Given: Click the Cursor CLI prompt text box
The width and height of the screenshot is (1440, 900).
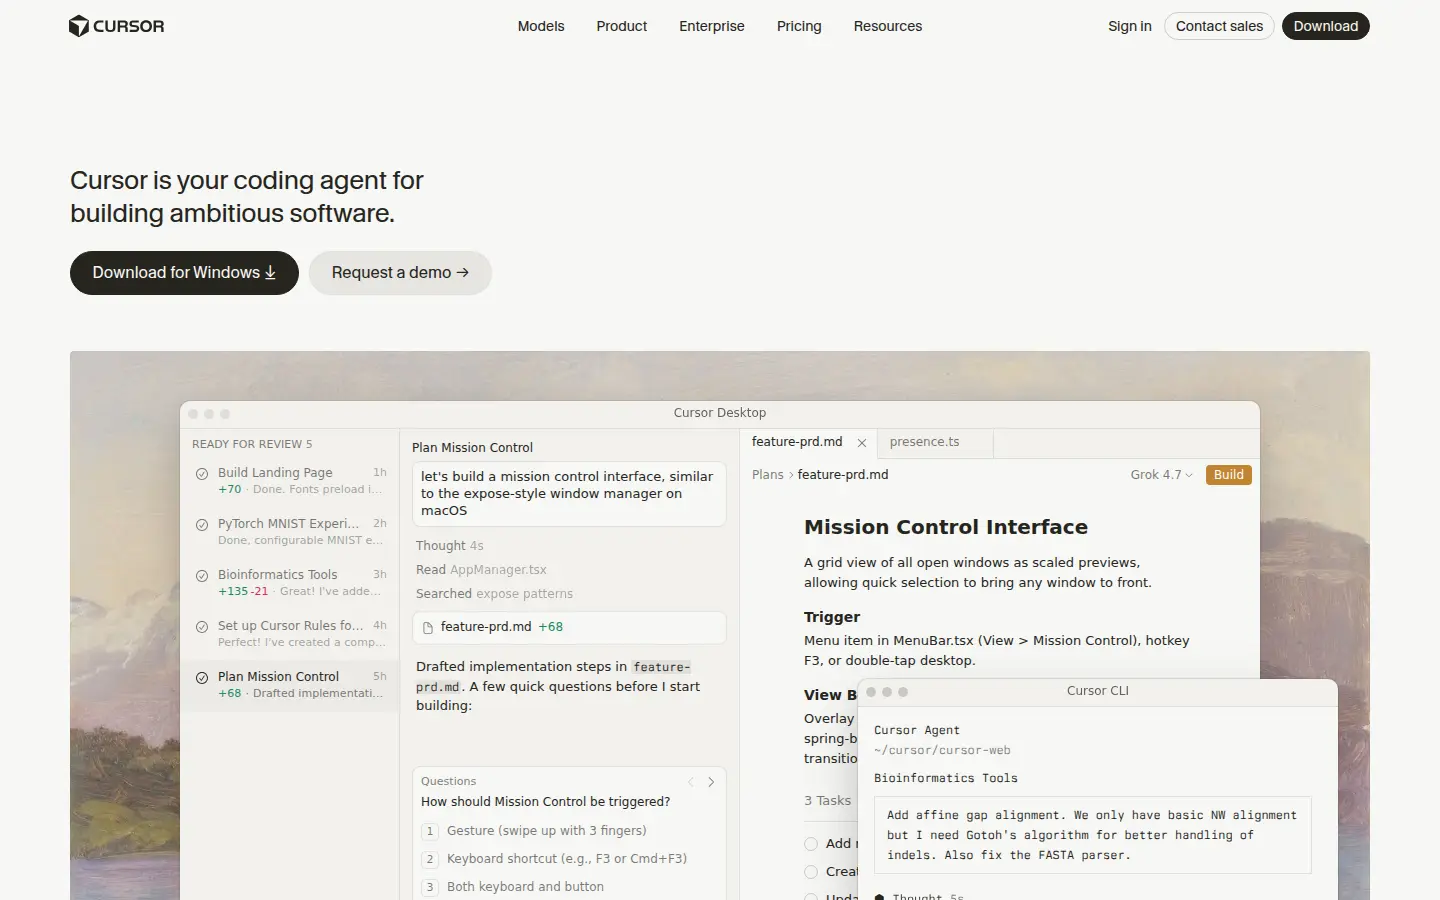Looking at the screenshot, I should coord(1092,835).
